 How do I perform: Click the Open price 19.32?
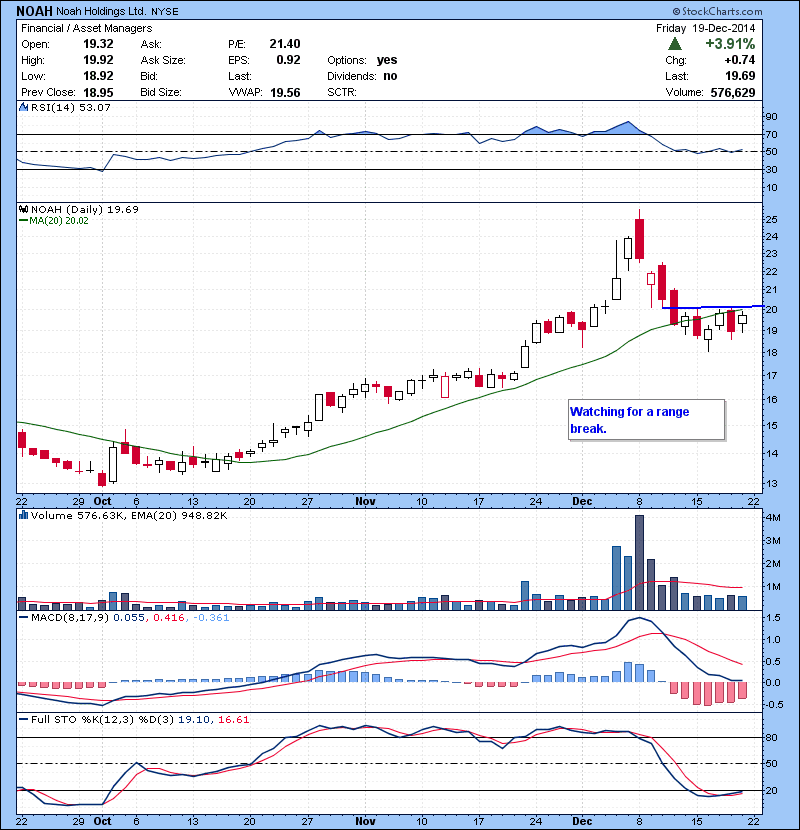click(x=98, y=44)
